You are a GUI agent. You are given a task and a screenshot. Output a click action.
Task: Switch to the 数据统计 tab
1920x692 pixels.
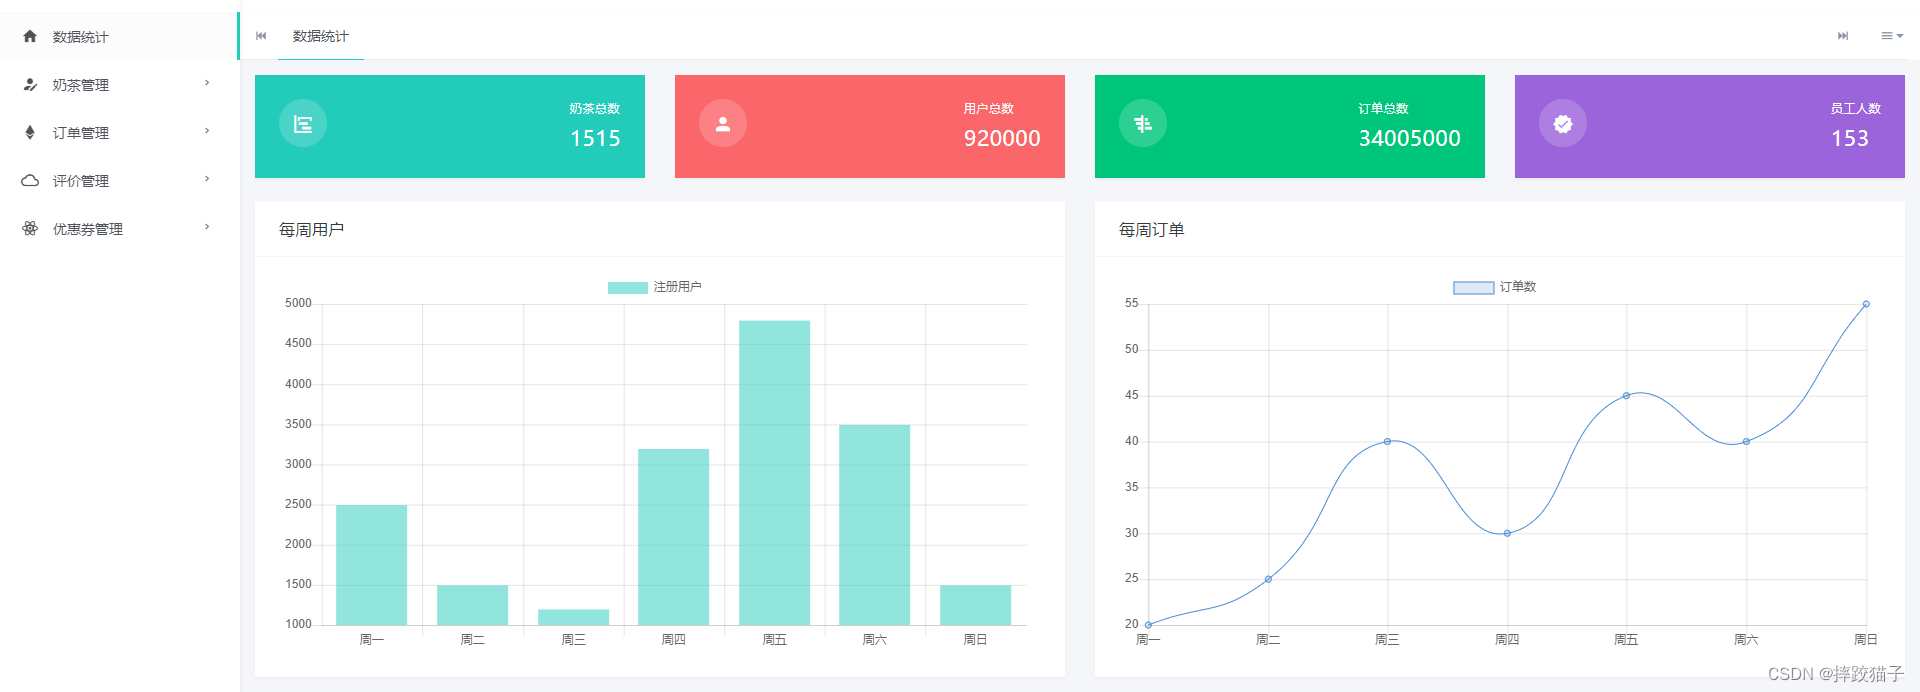pos(321,36)
